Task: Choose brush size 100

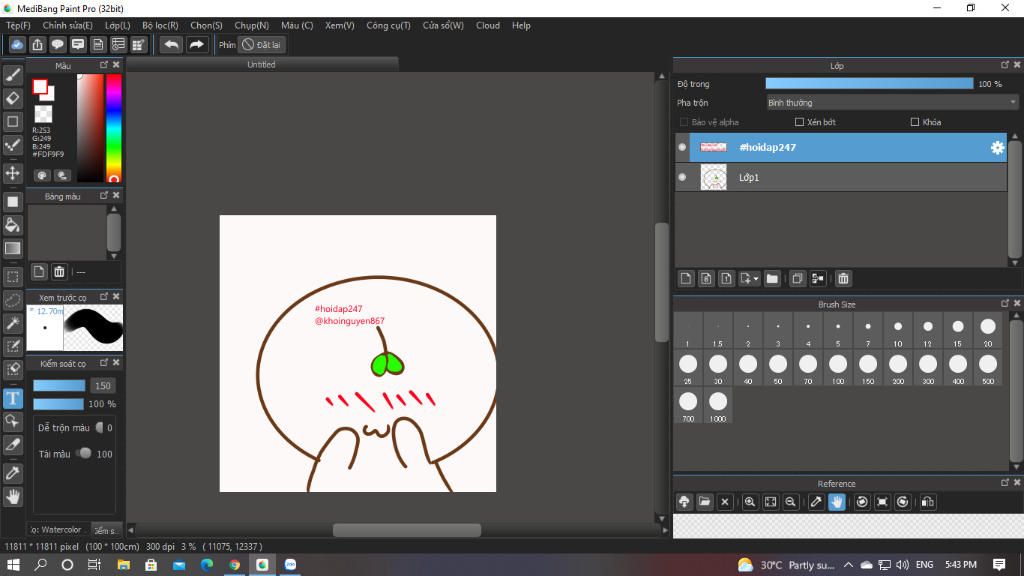Action: tap(838, 370)
